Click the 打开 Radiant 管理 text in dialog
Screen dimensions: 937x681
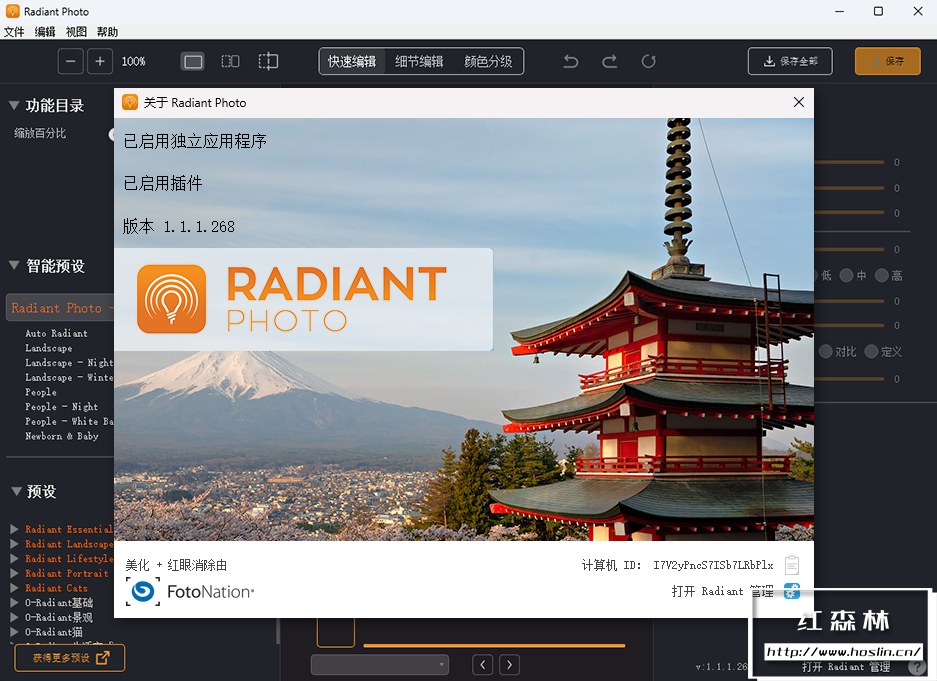(722, 591)
